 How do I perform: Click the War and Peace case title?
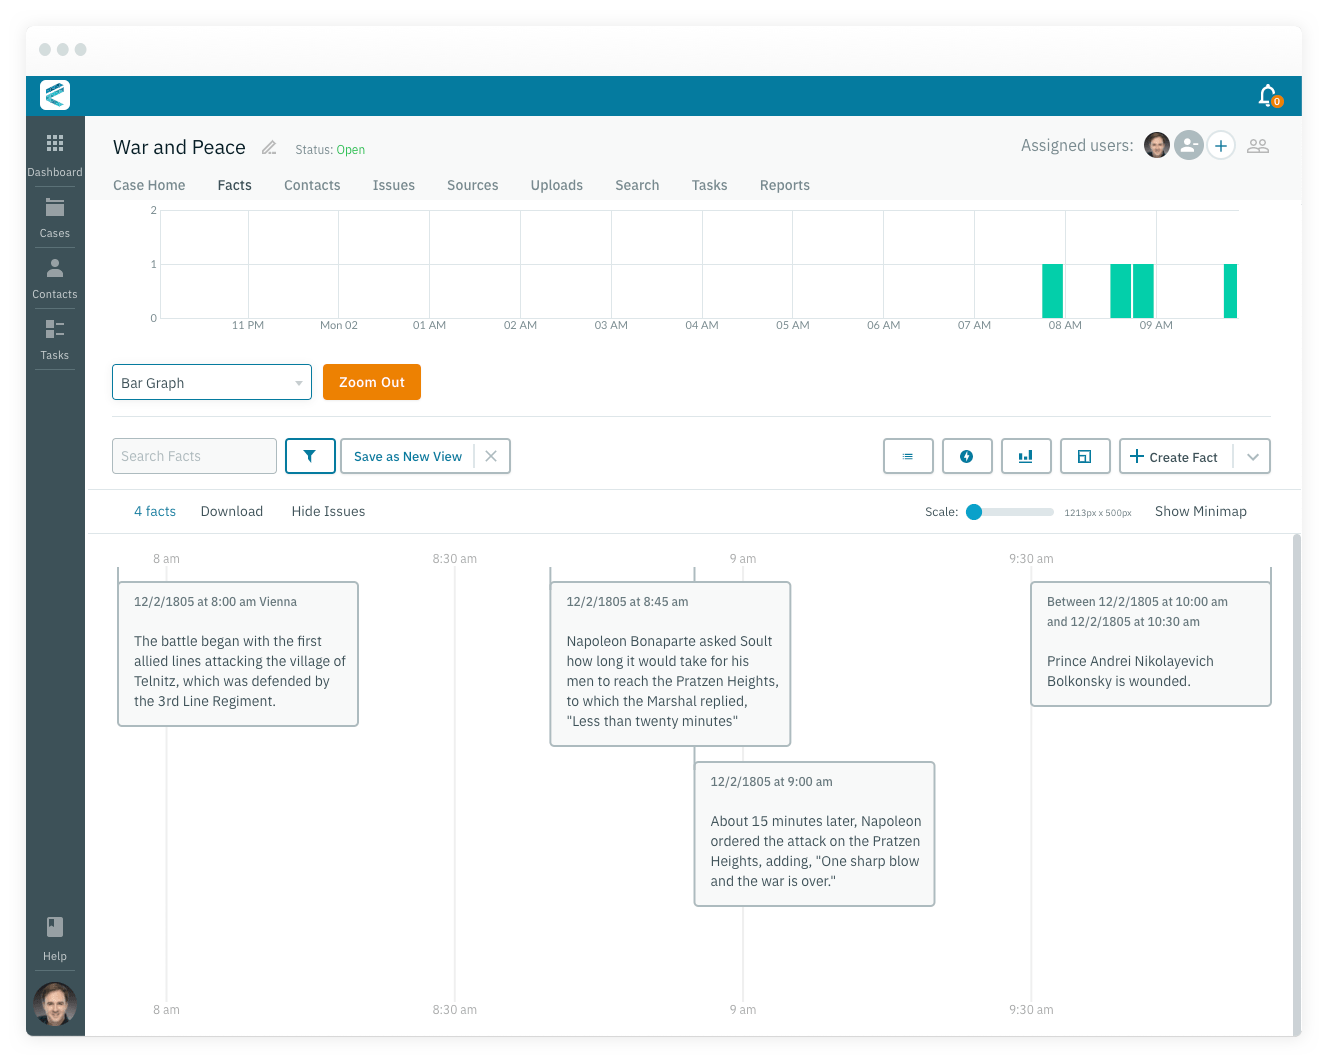coord(179,147)
